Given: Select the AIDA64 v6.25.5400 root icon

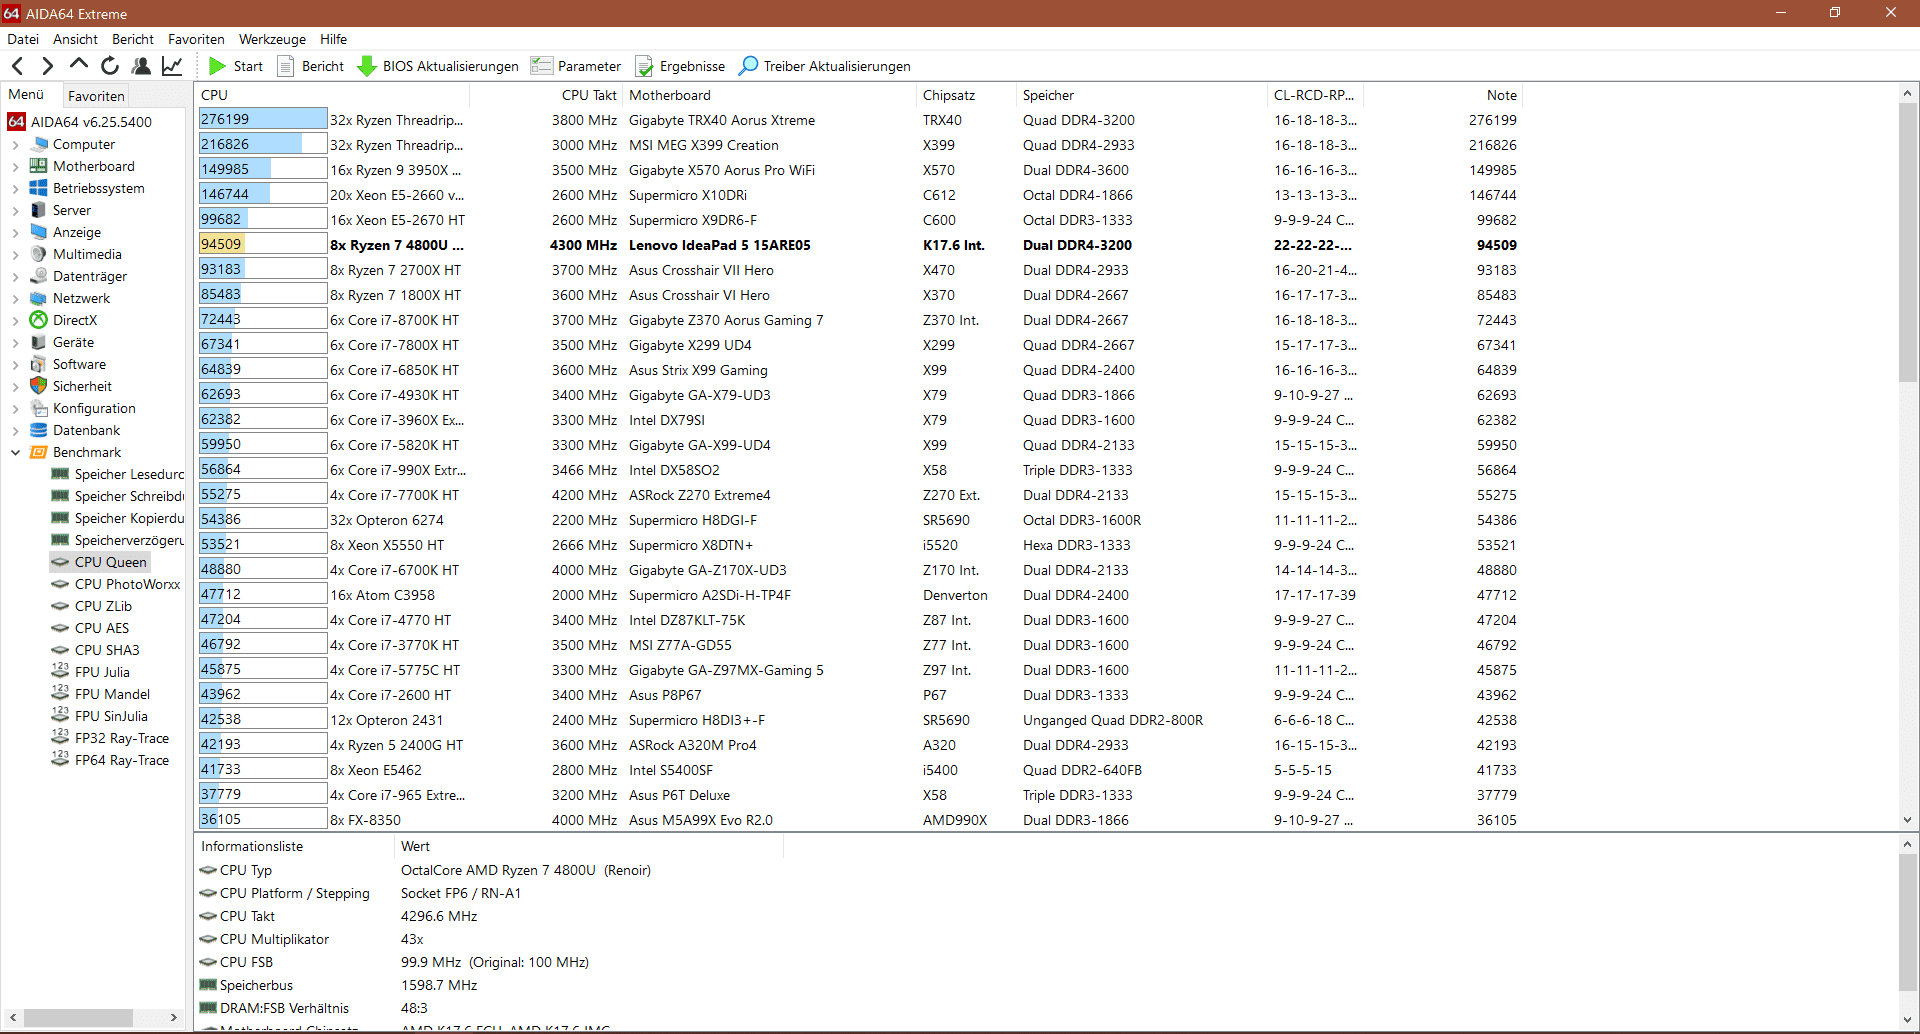Looking at the screenshot, I should pos(16,122).
